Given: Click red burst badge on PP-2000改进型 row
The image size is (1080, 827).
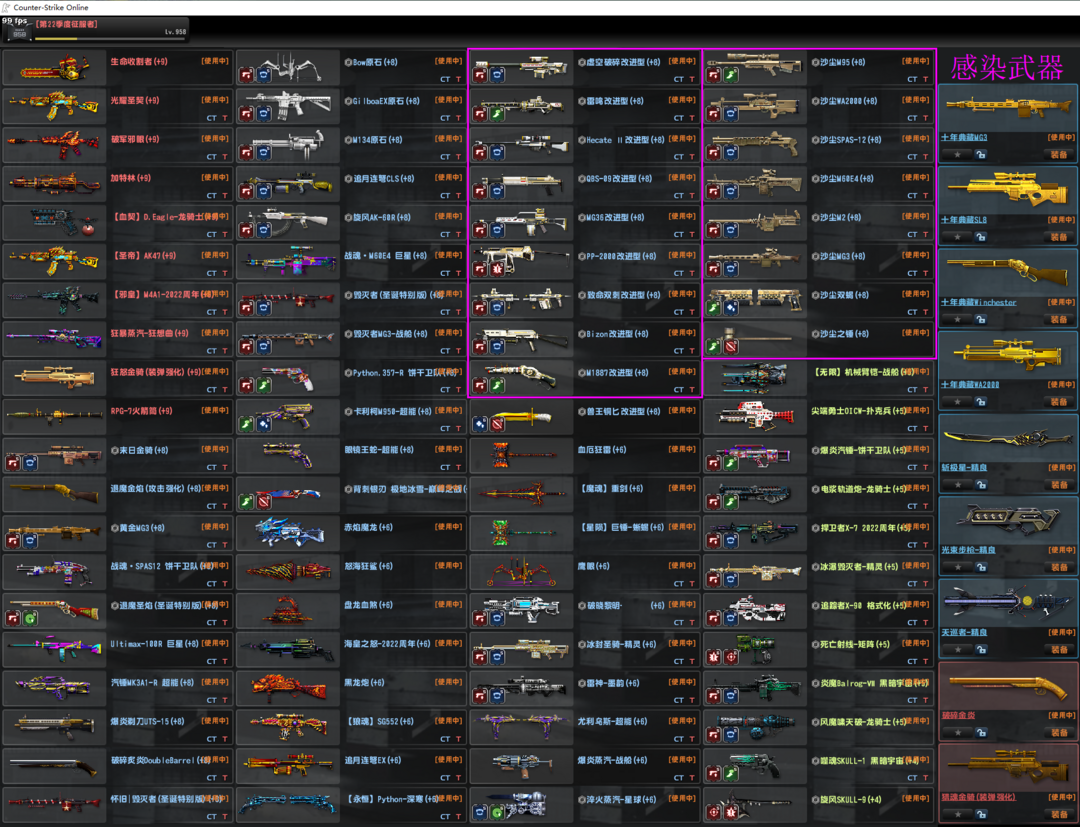Looking at the screenshot, I should point(497,269).
